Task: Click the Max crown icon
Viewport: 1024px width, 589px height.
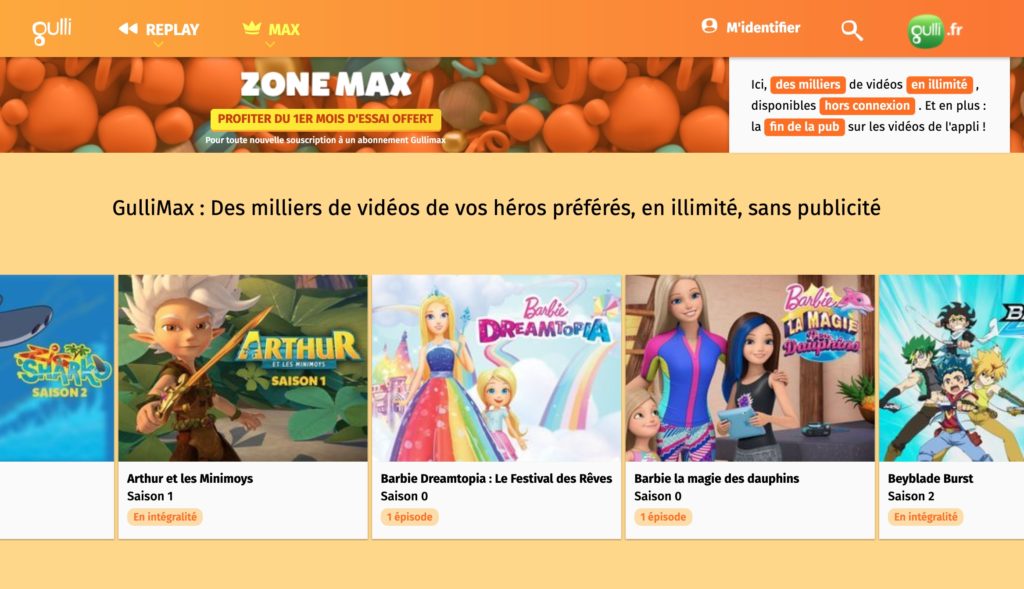Action: coord(252,28)
